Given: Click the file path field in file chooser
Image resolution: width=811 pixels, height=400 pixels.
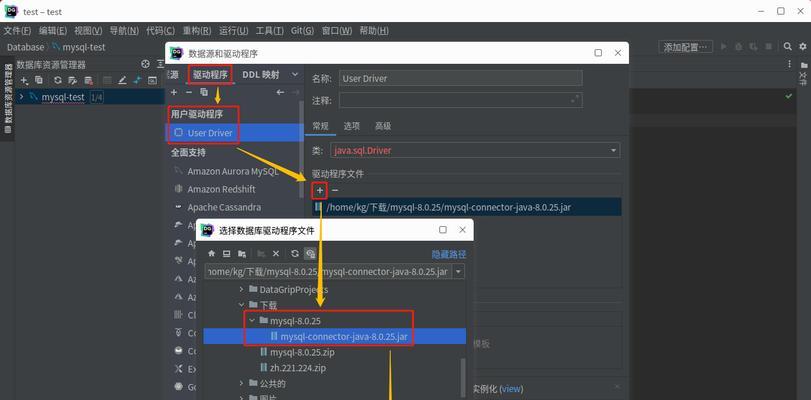Looking at the screenshot, I should click(328, 272).
